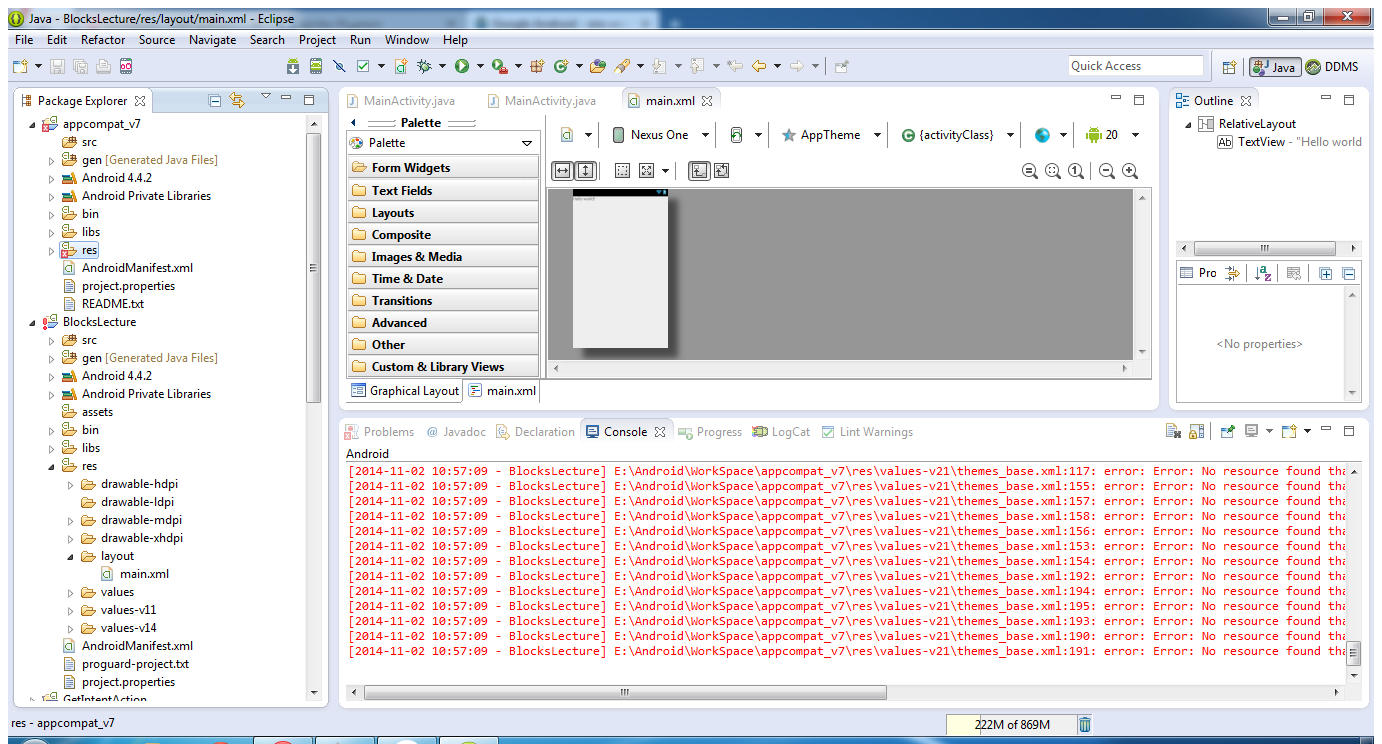Open the Android Virtual Device Manager icon
The width and height of the screenshot is (1382, 744).
[316, 66]
